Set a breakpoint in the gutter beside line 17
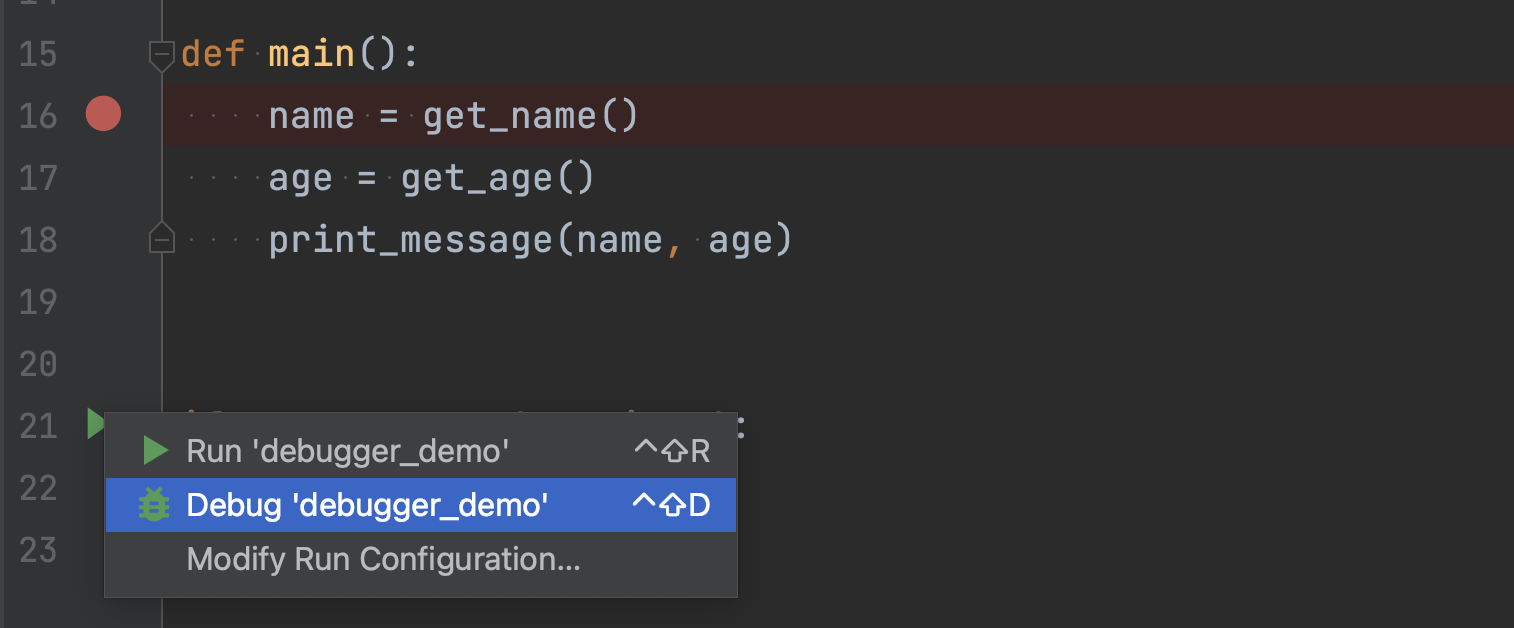Image resolution: width=1514 pixels, height=628 pixels. coord(103,177)
